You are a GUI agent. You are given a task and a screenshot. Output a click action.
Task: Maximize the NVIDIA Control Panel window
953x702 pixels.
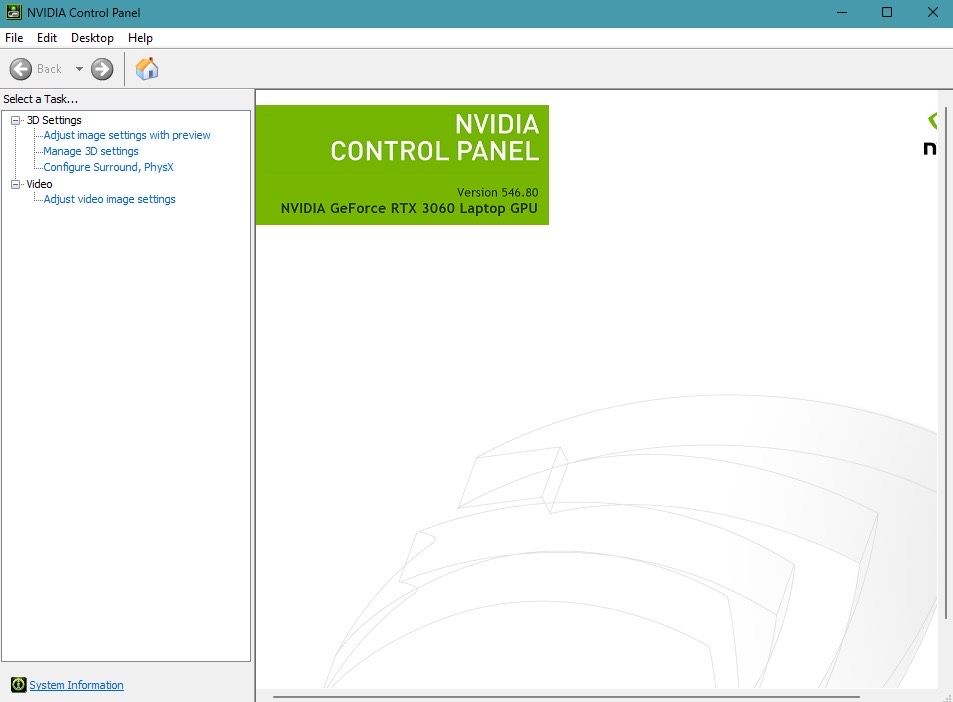click(x=887, y=13)
